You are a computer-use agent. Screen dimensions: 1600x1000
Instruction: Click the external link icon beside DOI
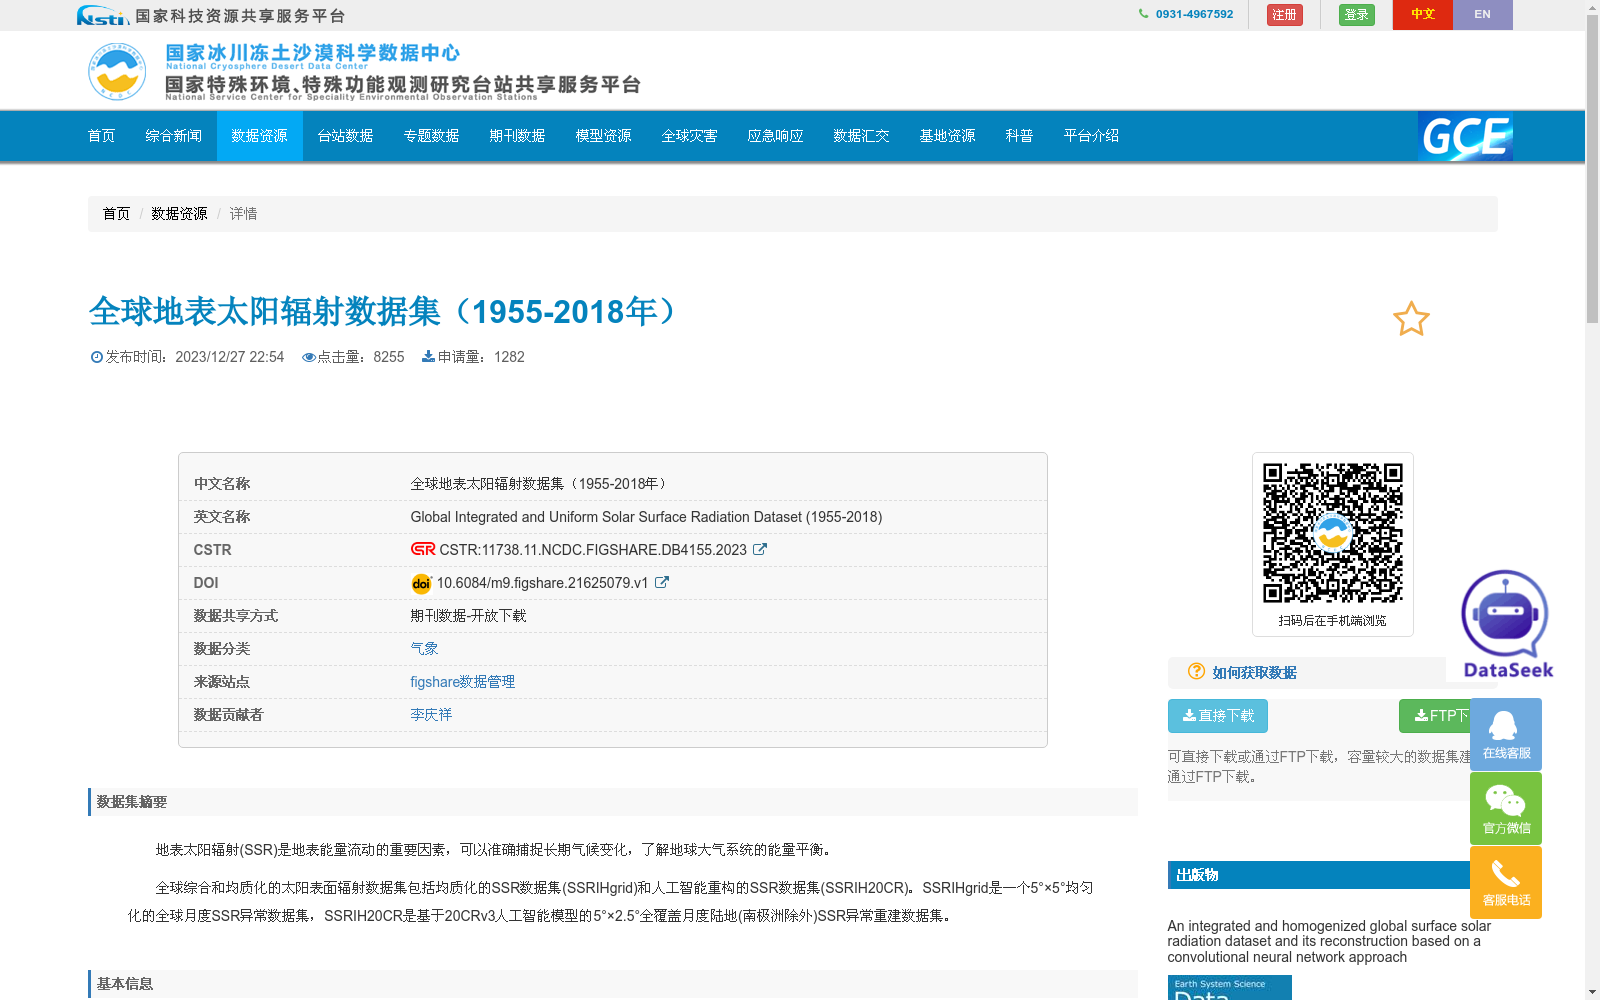coord(662,582)
